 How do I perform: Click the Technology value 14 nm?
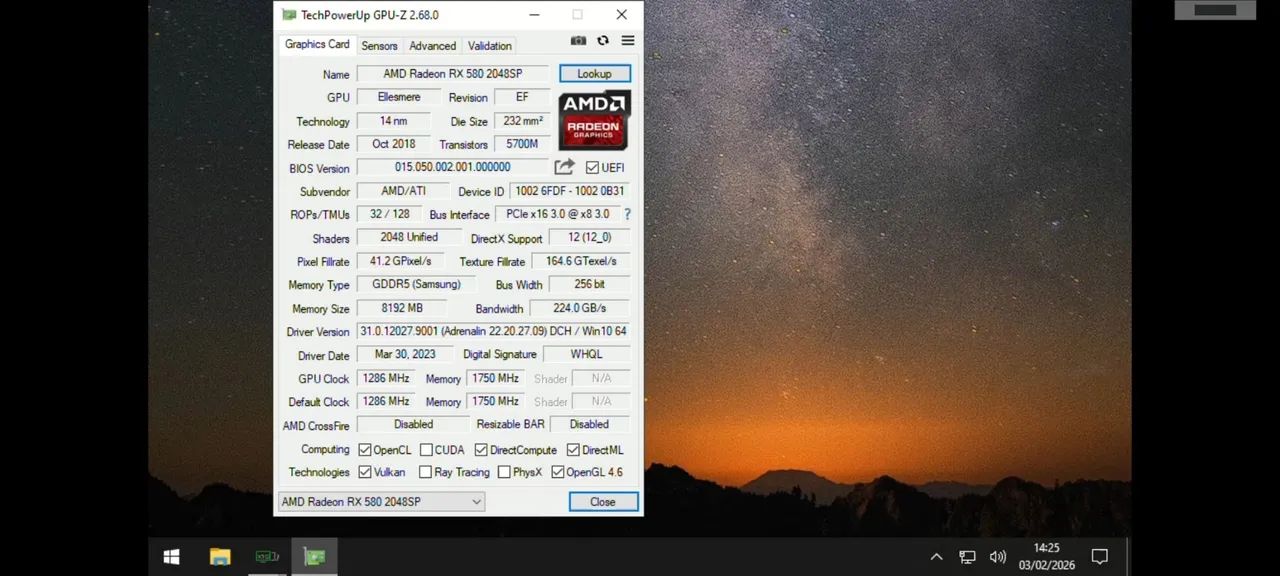394,121
